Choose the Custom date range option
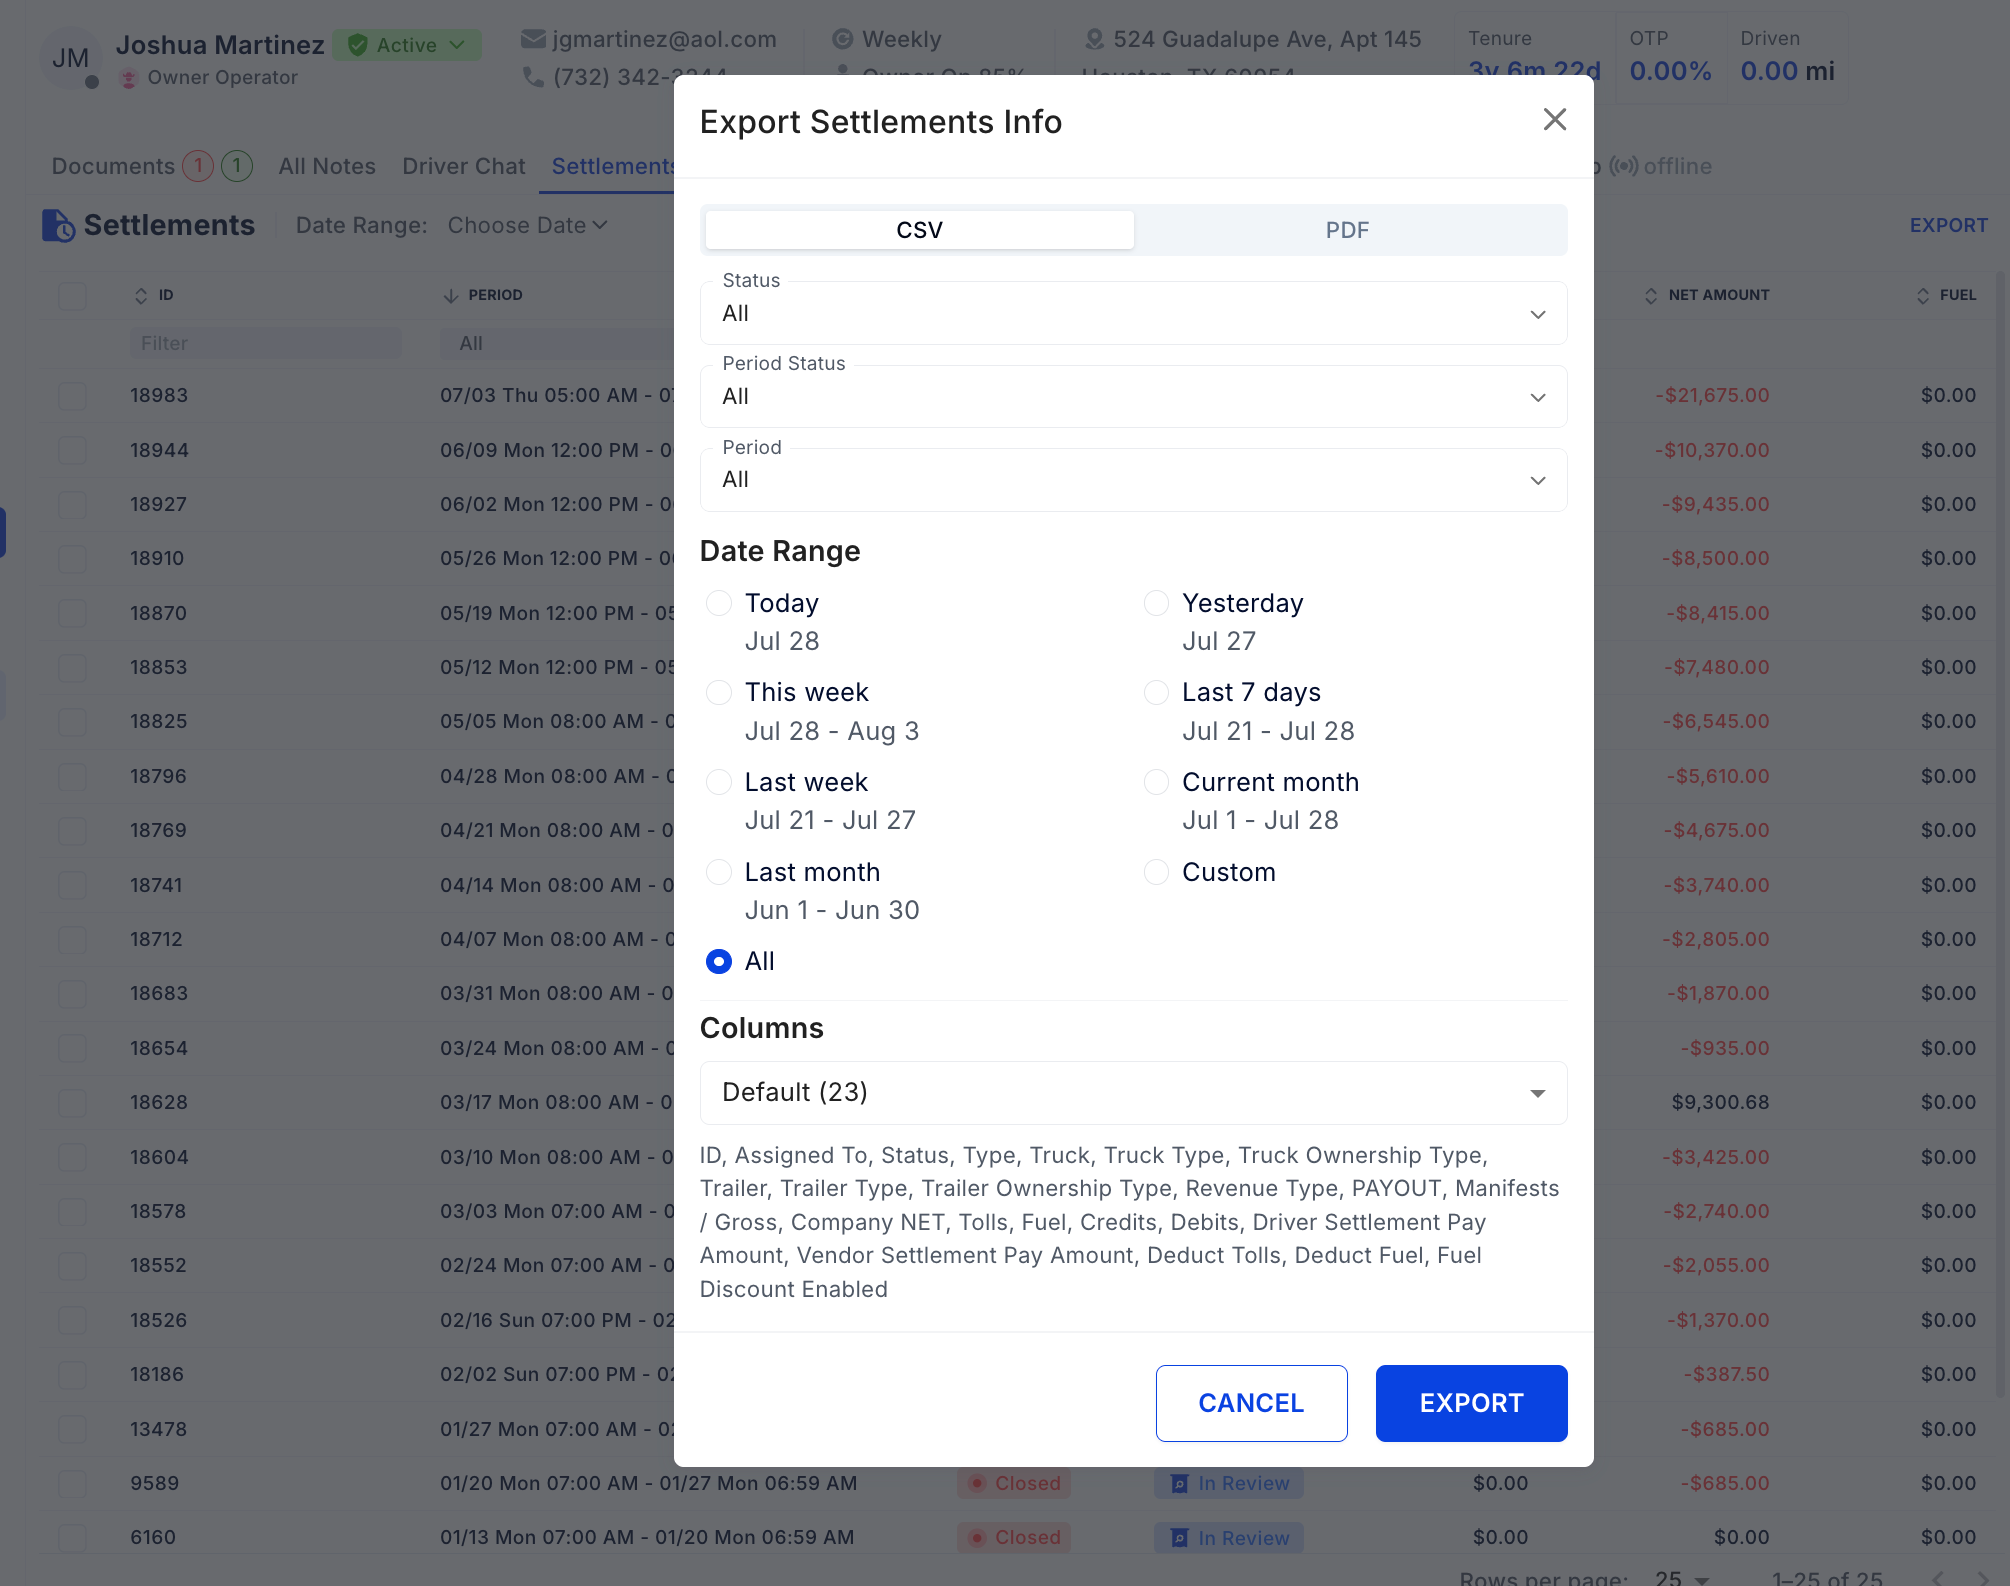Viewport: 2010px width, 1586px height. 1156,872
